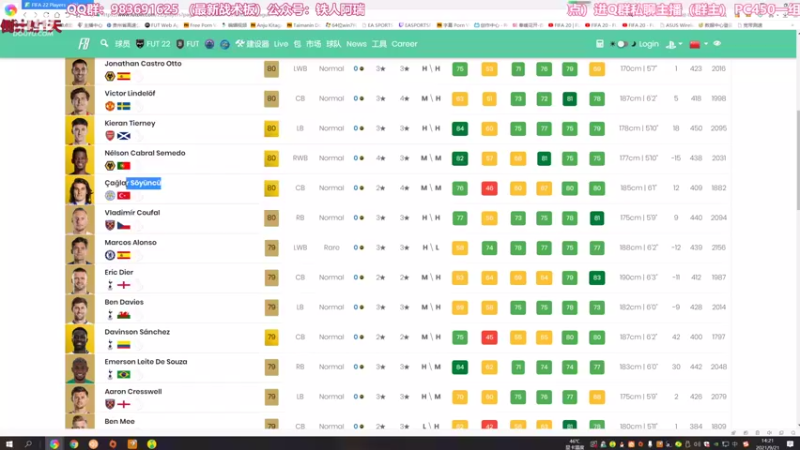The image size is (800, 450).
Task: Click Colombia flag under Davinson Sánchez
Action: pyautogui.click(x=123, y=345)
